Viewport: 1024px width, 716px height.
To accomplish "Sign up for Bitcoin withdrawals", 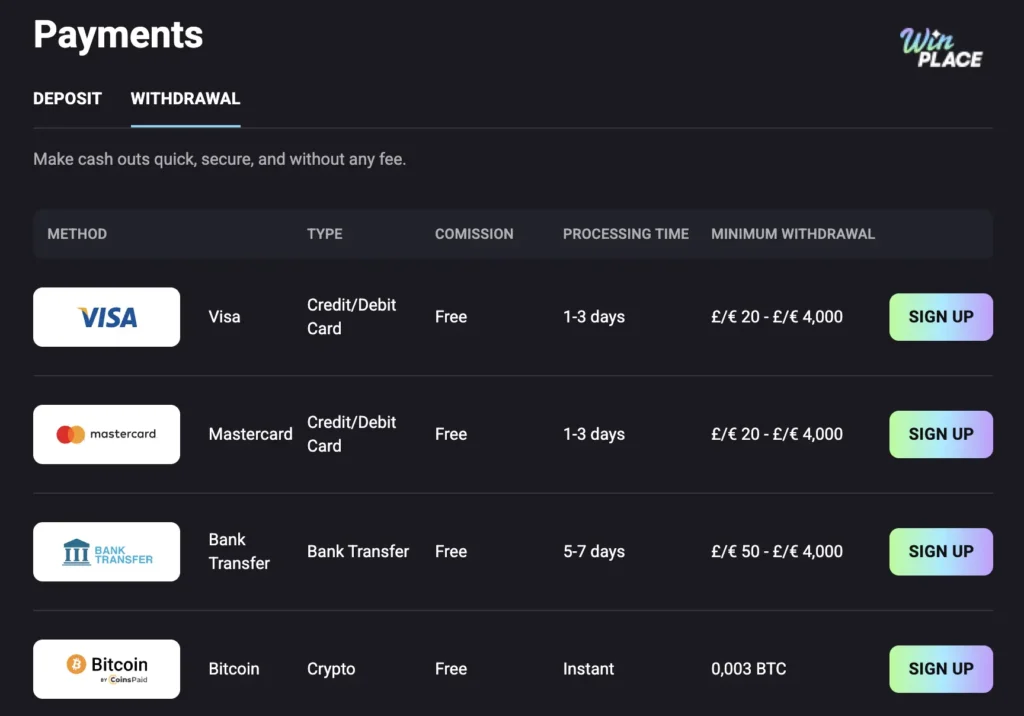I will tap(940, 668).
